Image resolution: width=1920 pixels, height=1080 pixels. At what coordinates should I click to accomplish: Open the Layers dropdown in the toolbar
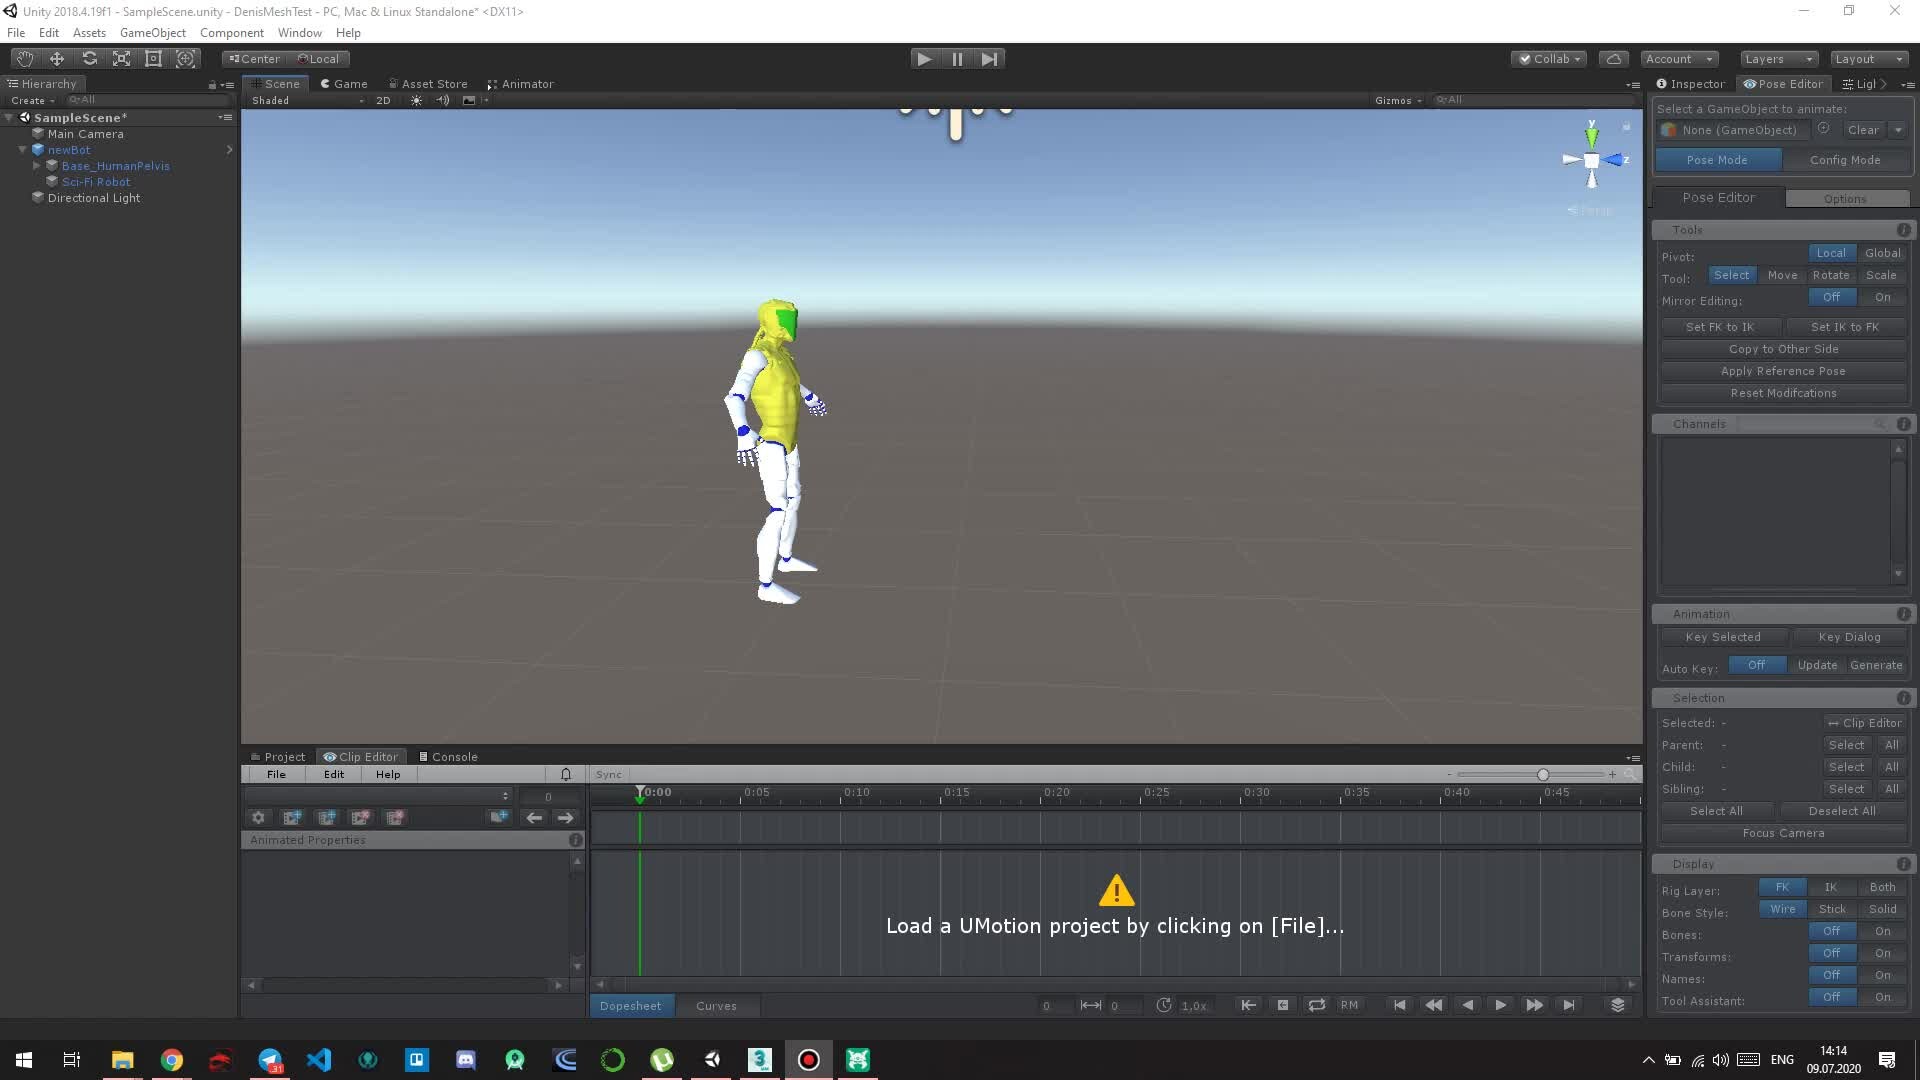coord(1777,59)
